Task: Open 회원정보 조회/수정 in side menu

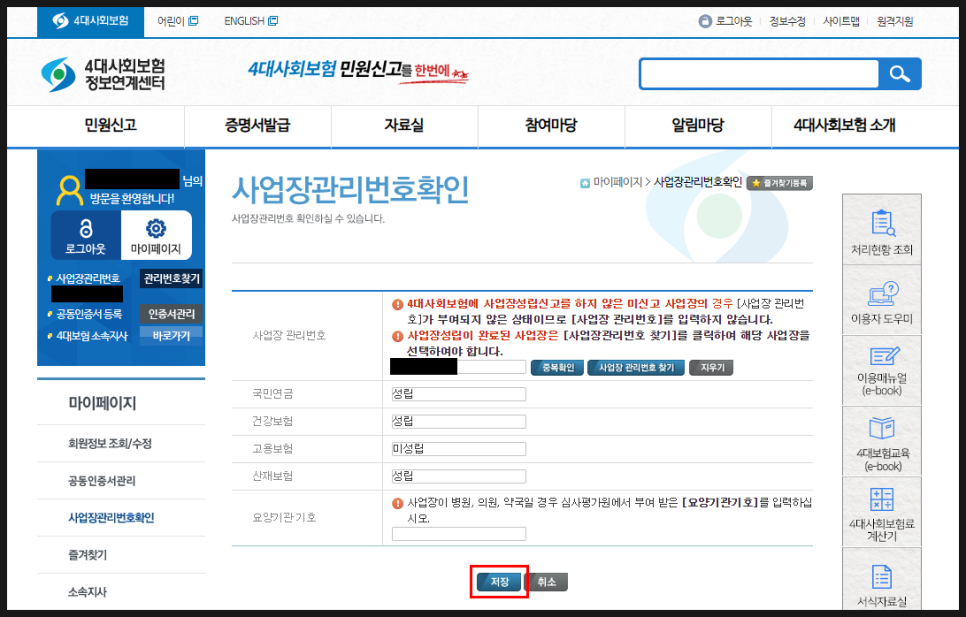Action: (x=110, y=443)
